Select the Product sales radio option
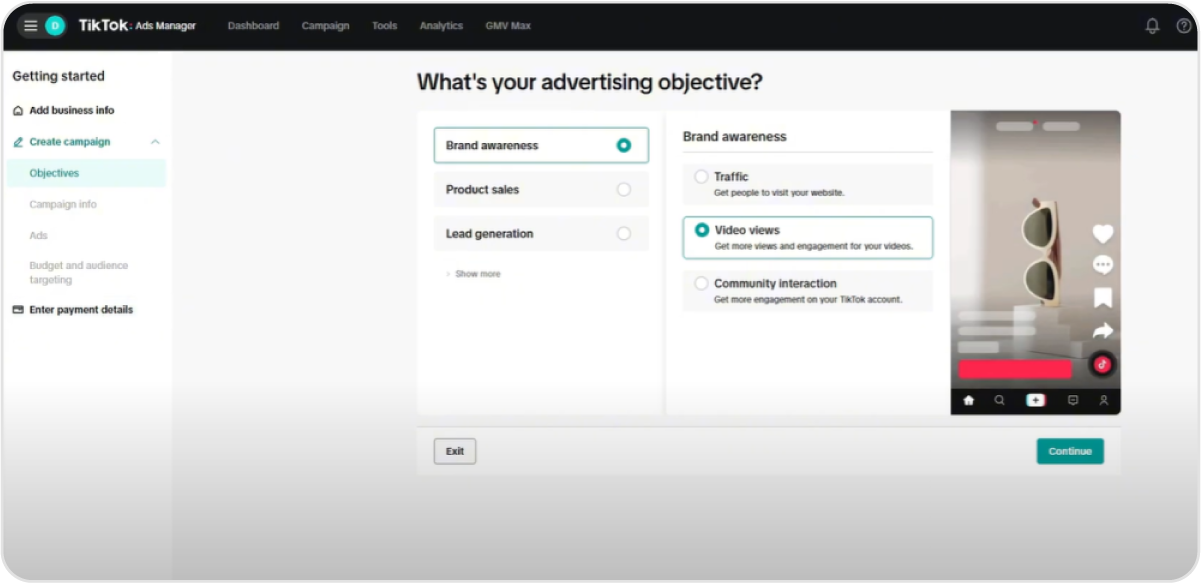This screenshot has width=1201, height=583. pyautogui.click(x=624, y=189)
